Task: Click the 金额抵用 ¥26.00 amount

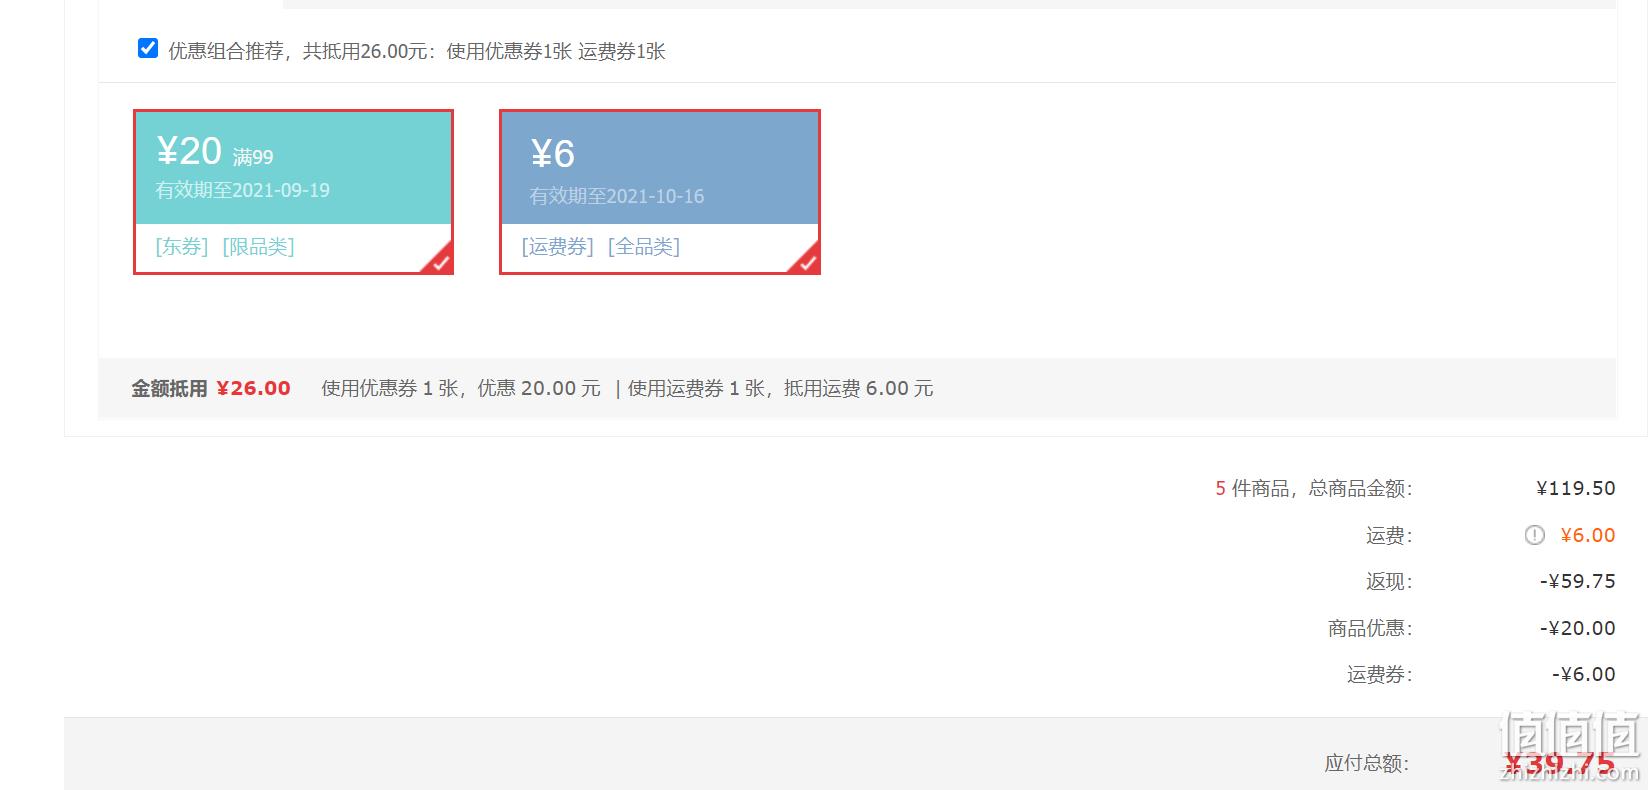Action: 253,388
